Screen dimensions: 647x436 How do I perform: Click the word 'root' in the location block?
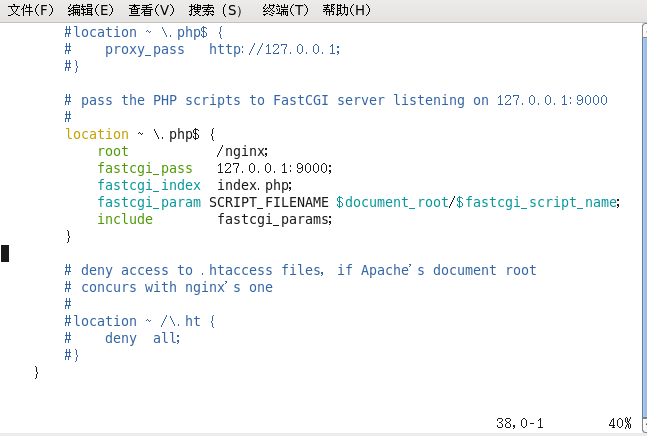pyautogui.click(x=113, y=151)
